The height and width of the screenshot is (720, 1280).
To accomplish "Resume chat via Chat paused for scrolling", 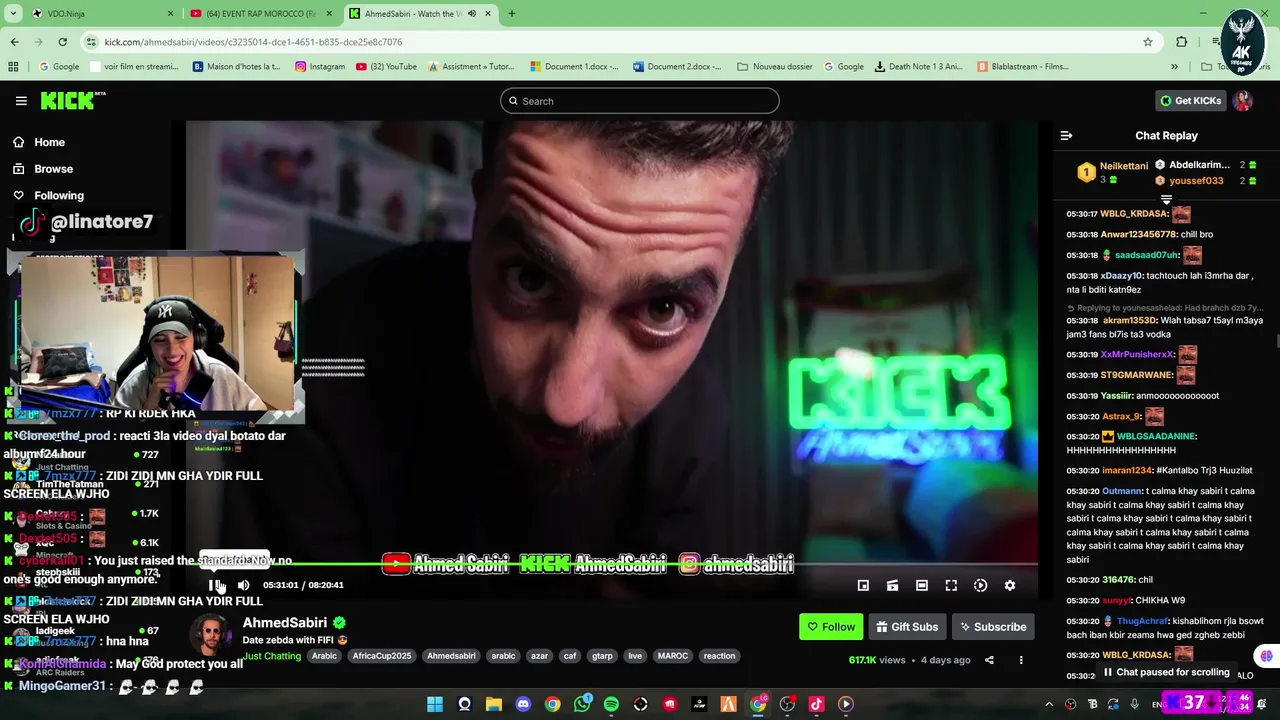I will click(1166, 672).
